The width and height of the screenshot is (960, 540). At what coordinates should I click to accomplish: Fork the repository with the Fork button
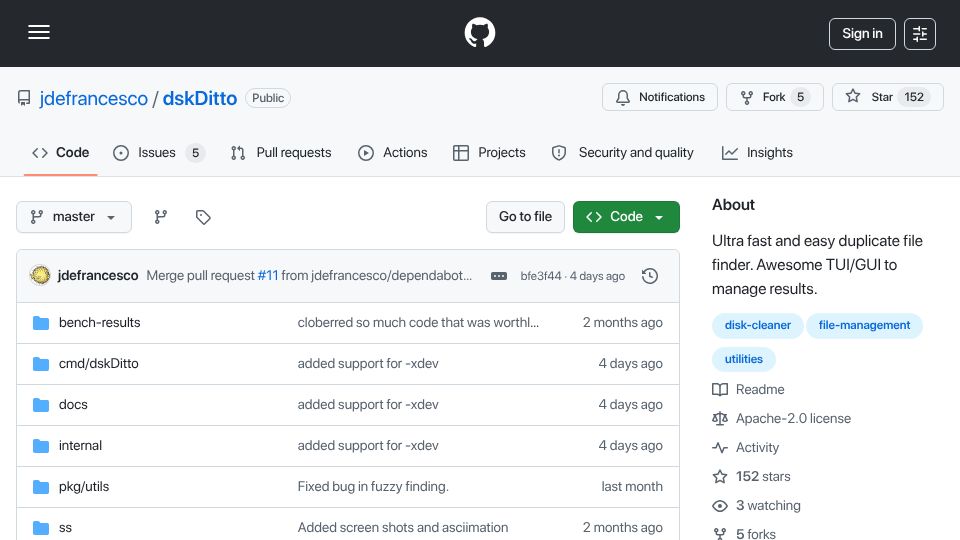coord(774,97)
